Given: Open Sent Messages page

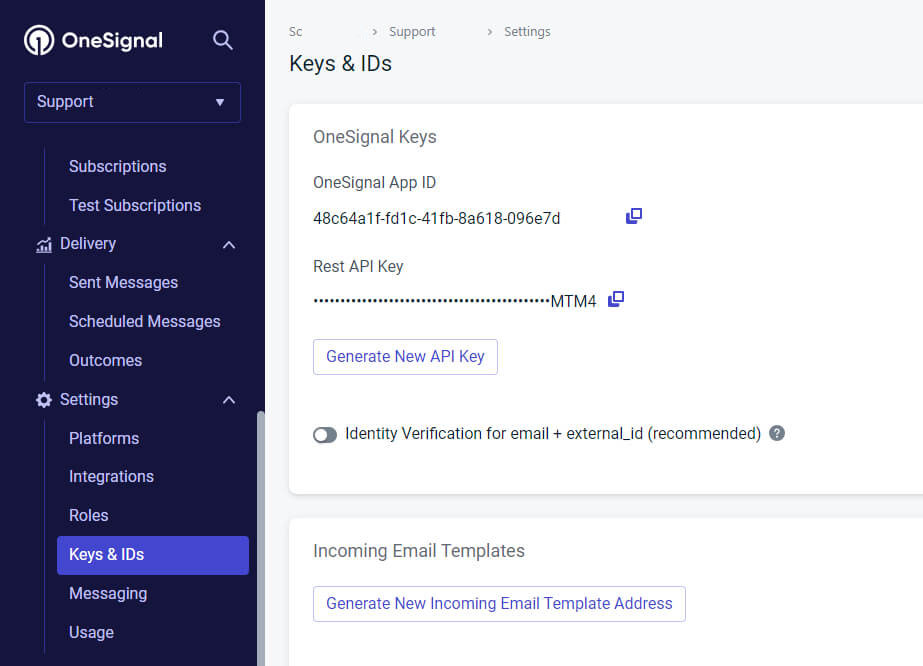Looking at the screenshot, I should click(x=123, y=283).
